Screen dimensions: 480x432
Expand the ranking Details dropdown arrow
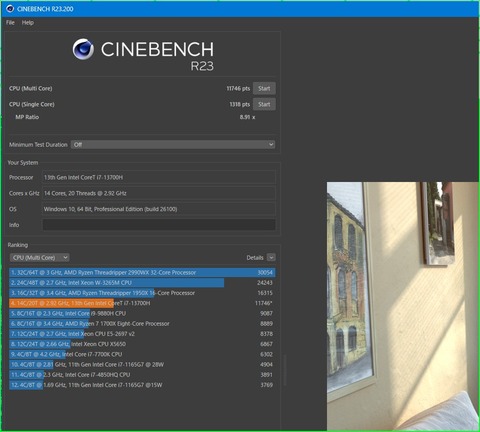(271, 258)
